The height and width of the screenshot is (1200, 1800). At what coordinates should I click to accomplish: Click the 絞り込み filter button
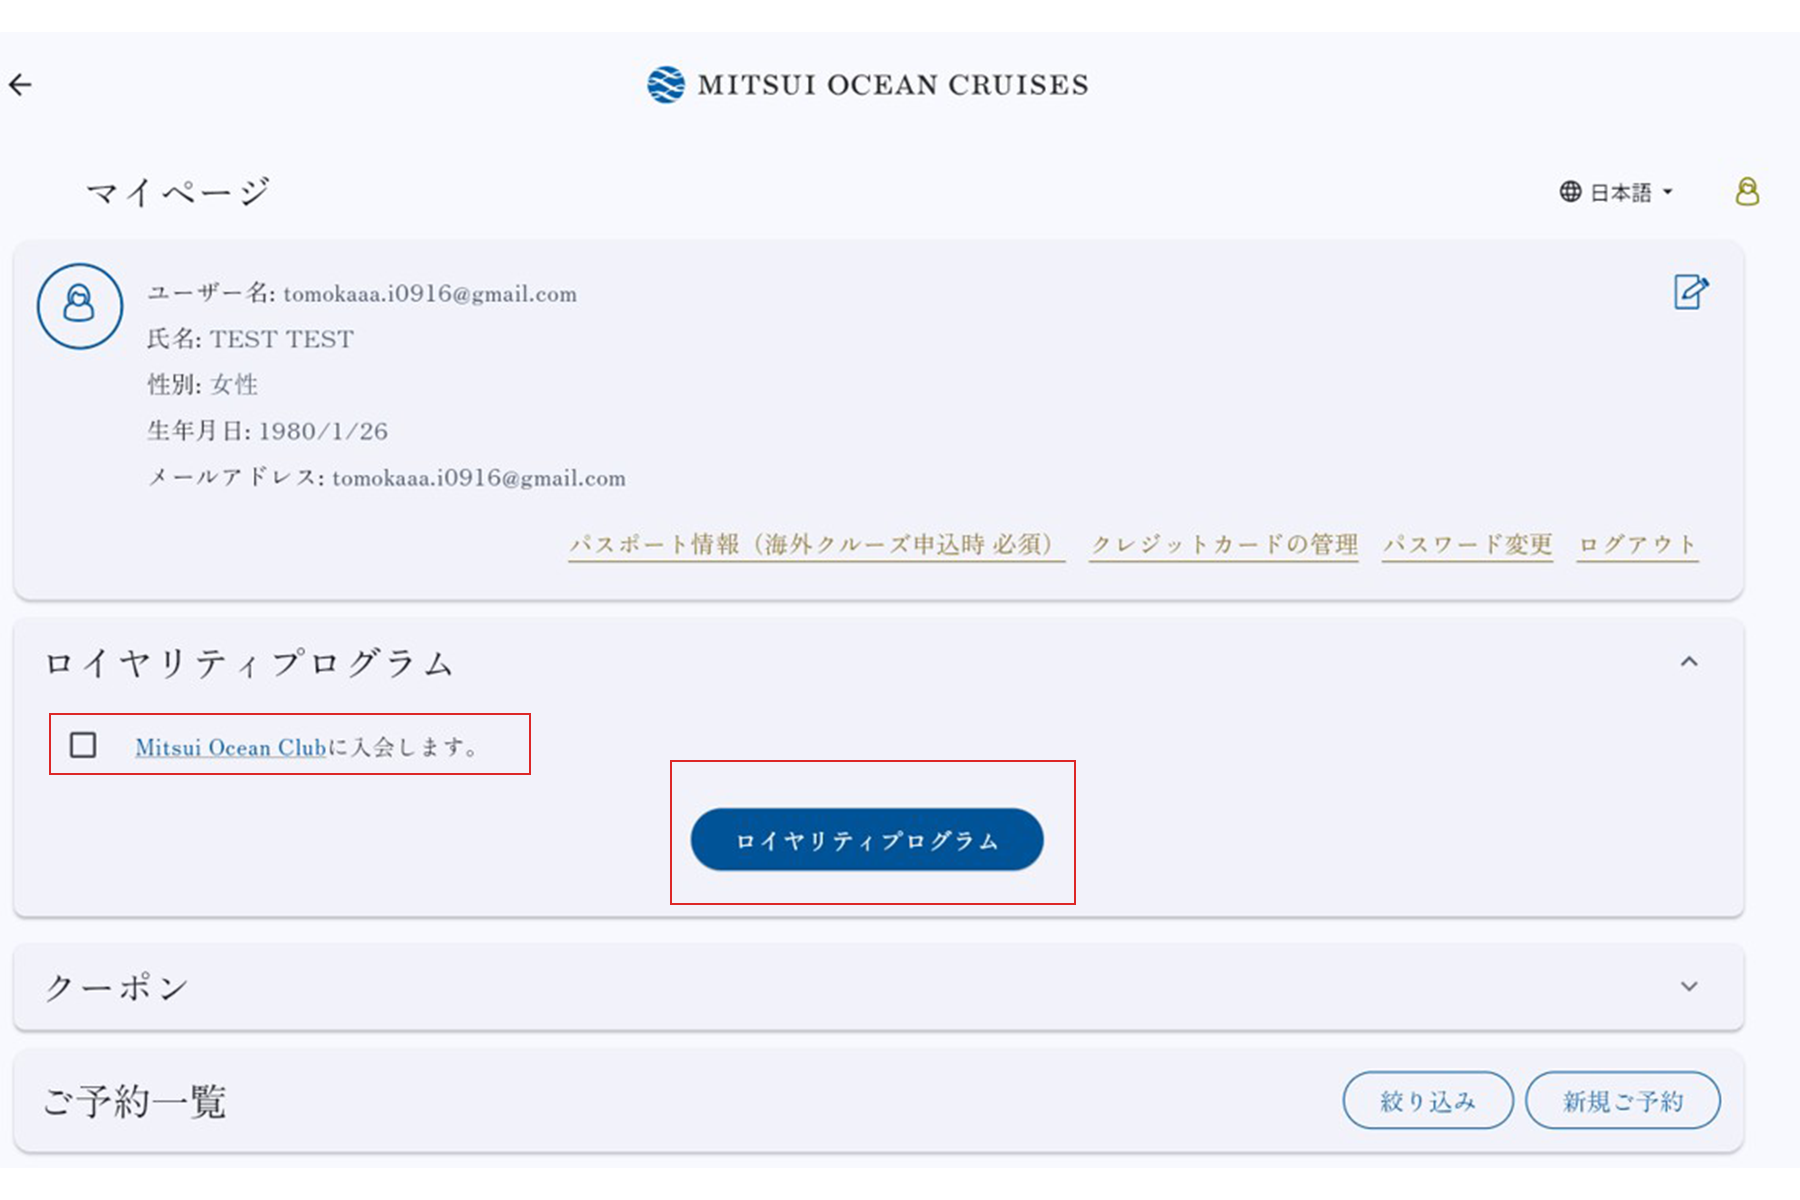(x=1428, y=1101)
